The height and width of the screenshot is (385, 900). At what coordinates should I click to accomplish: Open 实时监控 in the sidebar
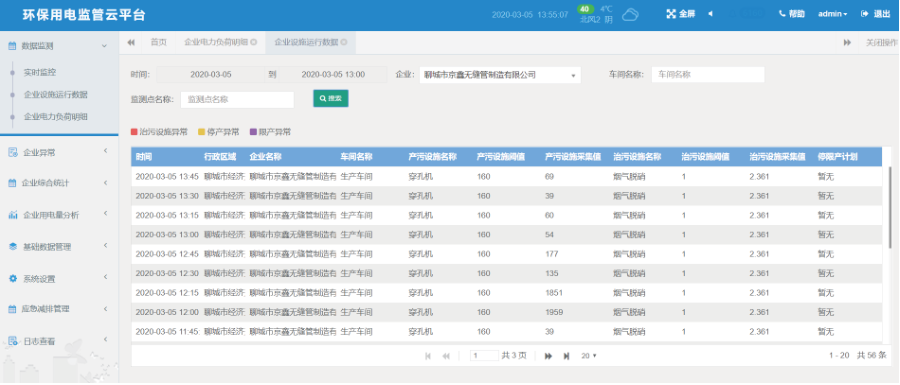40,73
